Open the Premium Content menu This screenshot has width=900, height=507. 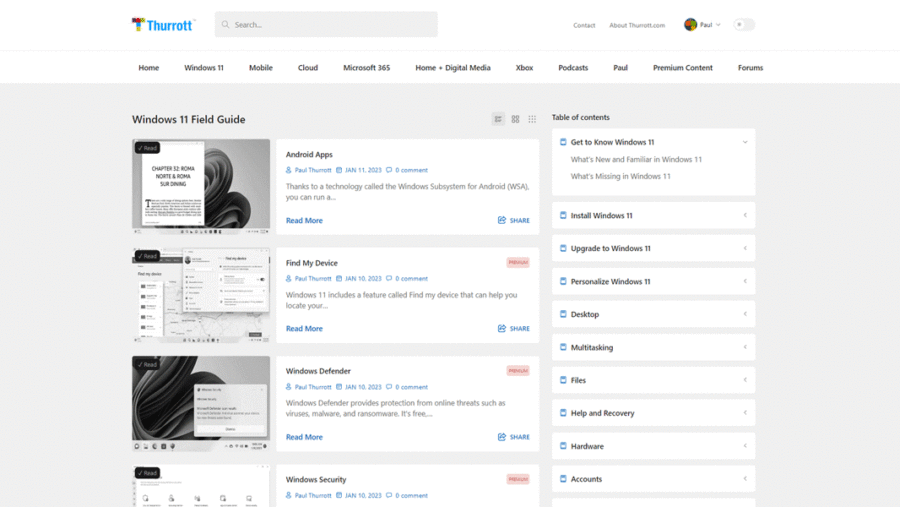(x=683, y=68)
